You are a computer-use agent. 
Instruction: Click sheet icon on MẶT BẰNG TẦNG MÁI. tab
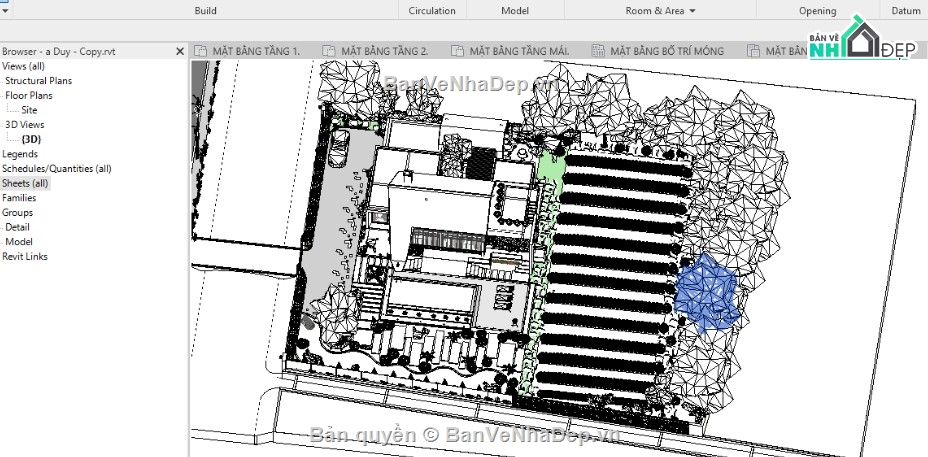point(457,51)
